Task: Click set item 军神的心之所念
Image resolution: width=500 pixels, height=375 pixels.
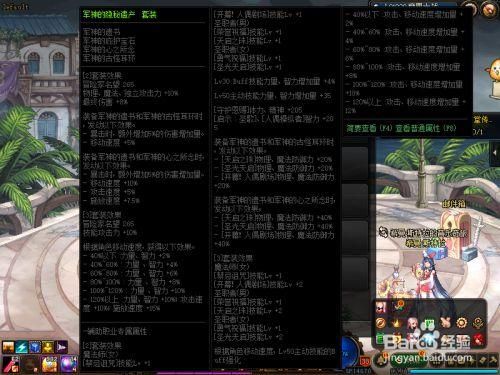Action: tap(109, 50)
